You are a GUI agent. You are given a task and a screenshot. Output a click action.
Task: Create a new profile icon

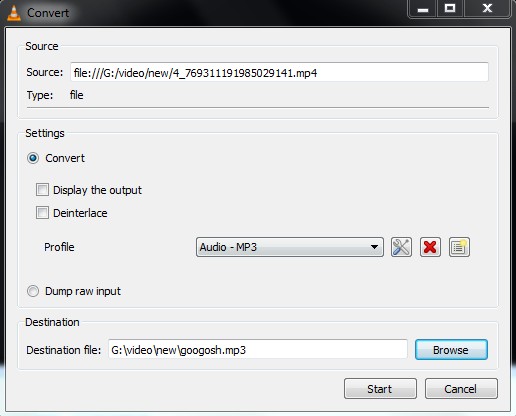coord(459,247)
